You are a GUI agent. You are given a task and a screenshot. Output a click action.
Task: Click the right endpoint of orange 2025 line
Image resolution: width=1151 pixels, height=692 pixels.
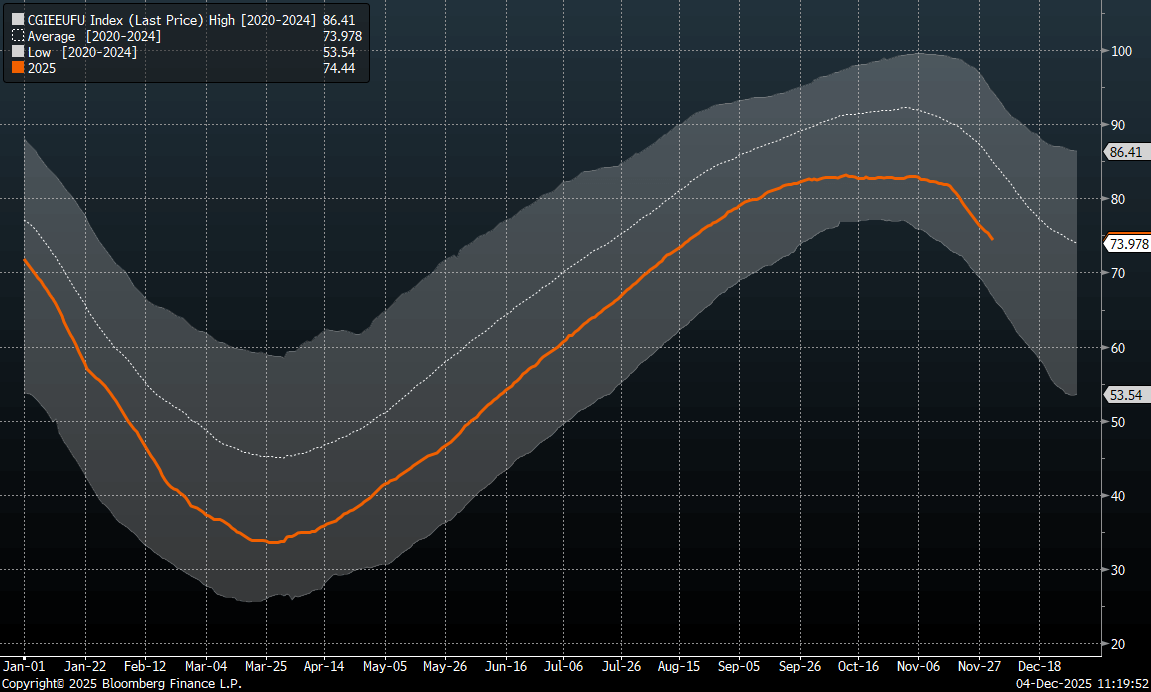pyautogui.click(x=991, y=238)
